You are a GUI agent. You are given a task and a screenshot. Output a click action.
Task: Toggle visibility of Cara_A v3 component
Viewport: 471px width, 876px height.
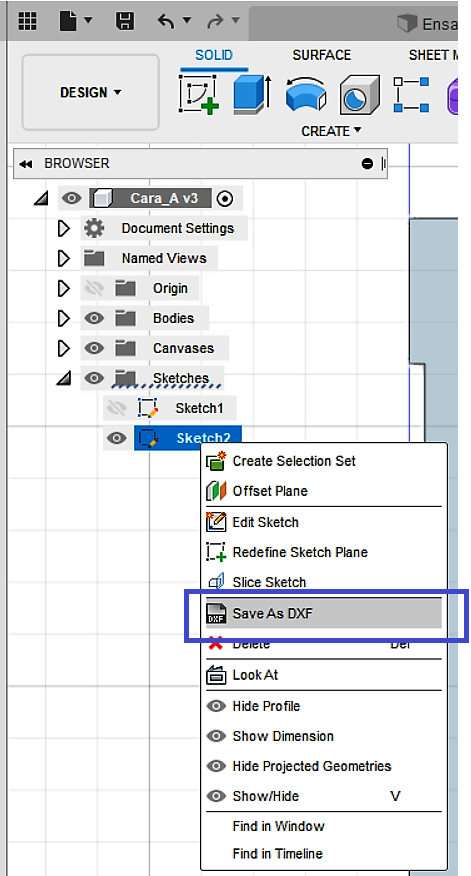pos(71,198)
